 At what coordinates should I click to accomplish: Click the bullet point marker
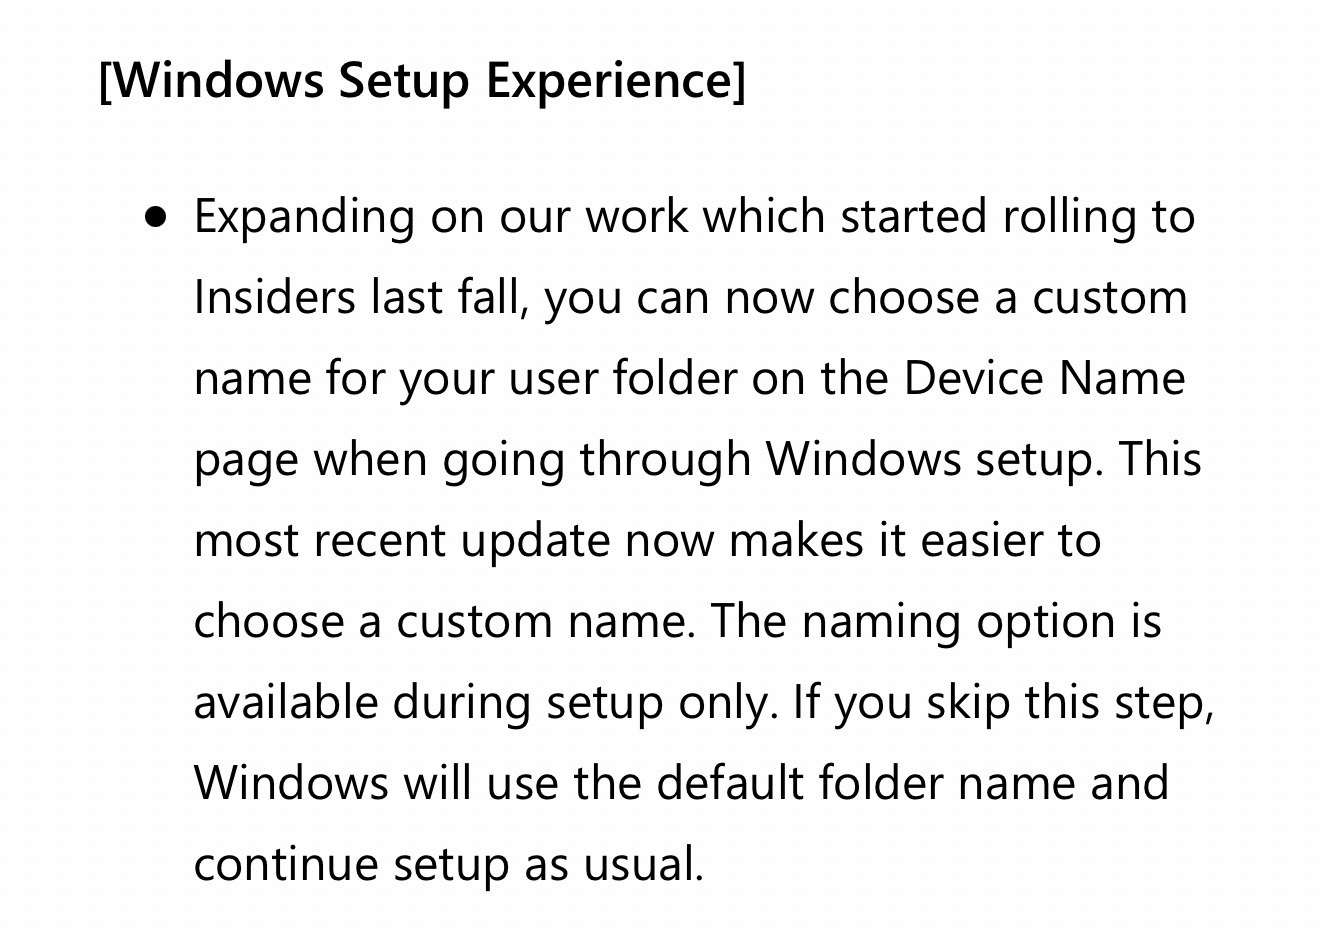click(x=155, y=216)
